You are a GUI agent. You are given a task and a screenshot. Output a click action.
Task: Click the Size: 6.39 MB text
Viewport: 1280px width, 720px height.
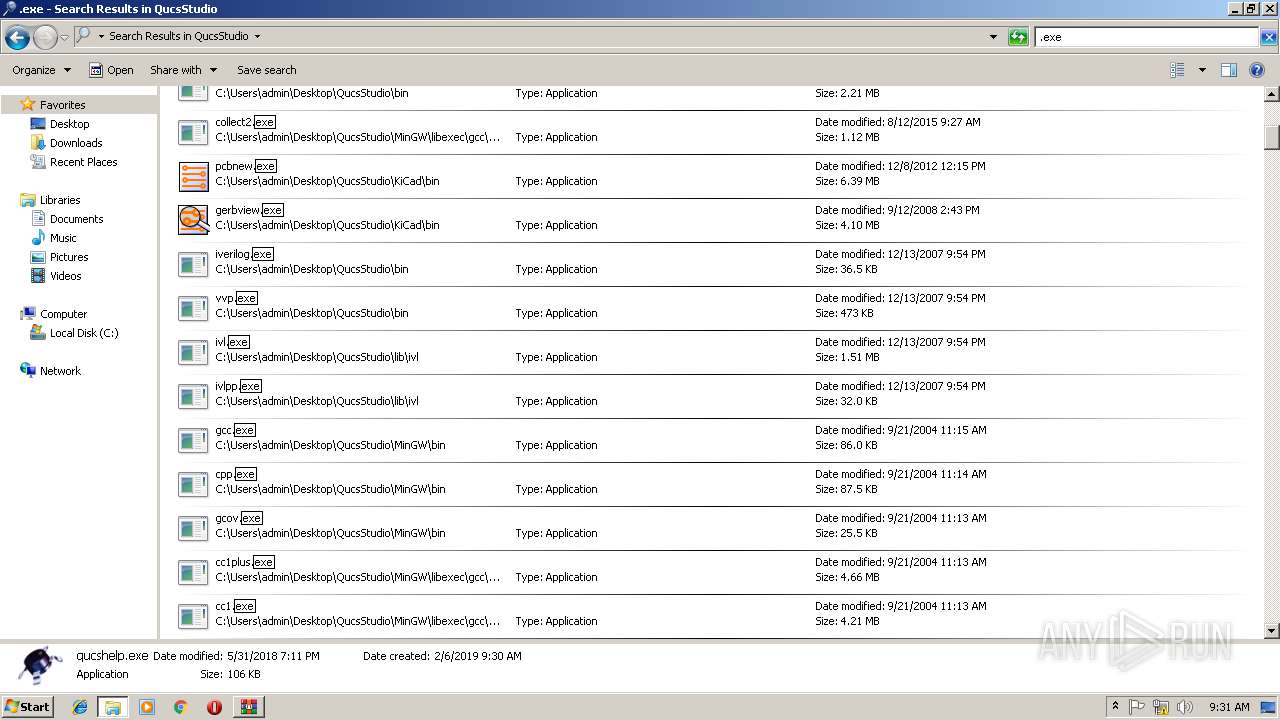click(847, 181)
